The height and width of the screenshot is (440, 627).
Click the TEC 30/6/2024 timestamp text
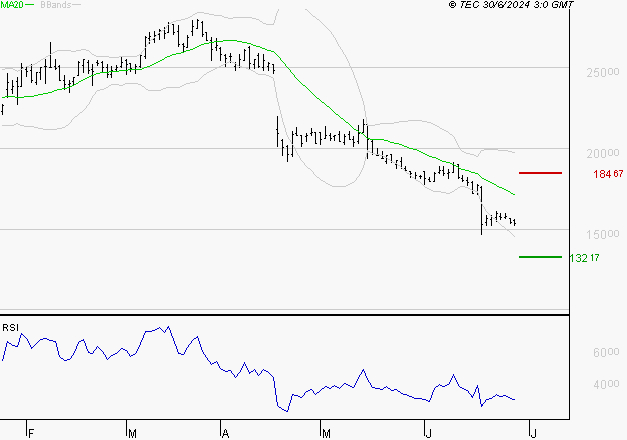[x=511, y=4]
